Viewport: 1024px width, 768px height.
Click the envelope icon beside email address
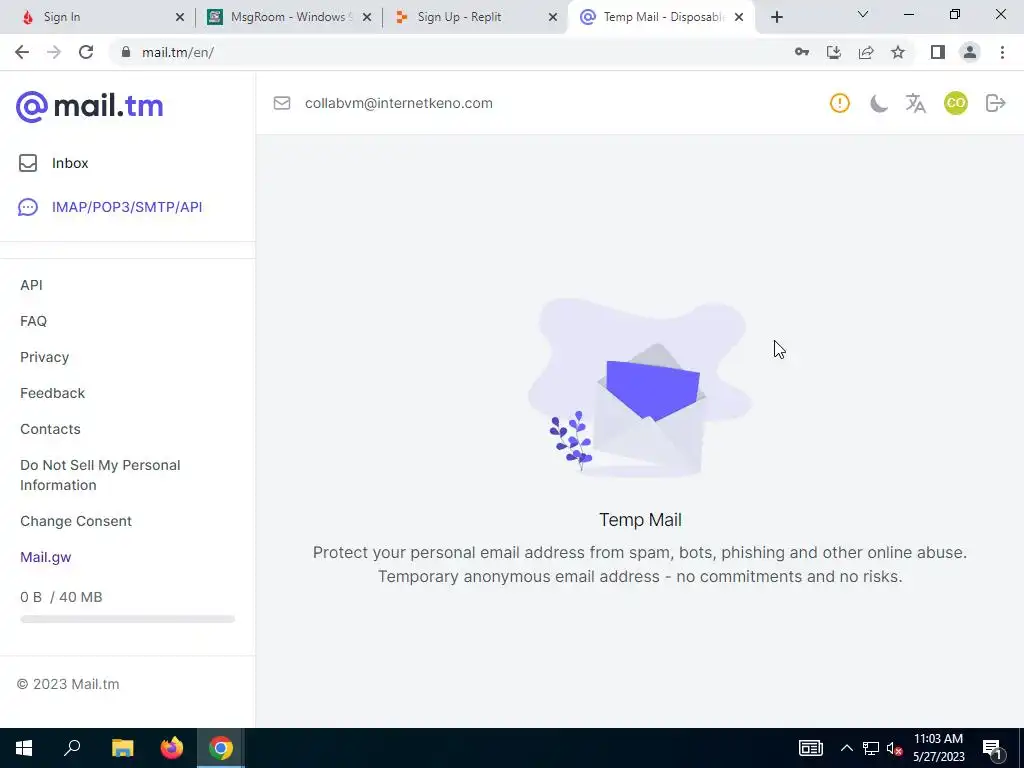282,103
